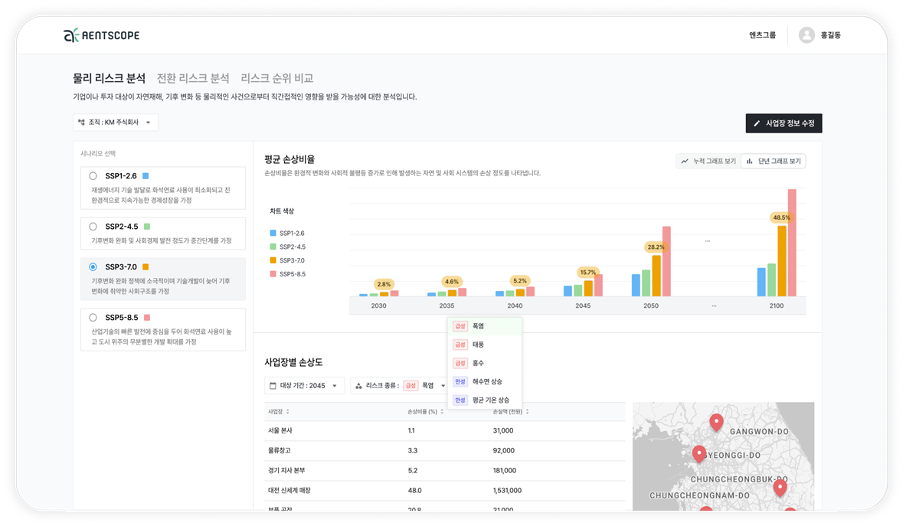Open the 홍길동 user avatar
Viewport: 904px width, 526px height.
point(807,35)
